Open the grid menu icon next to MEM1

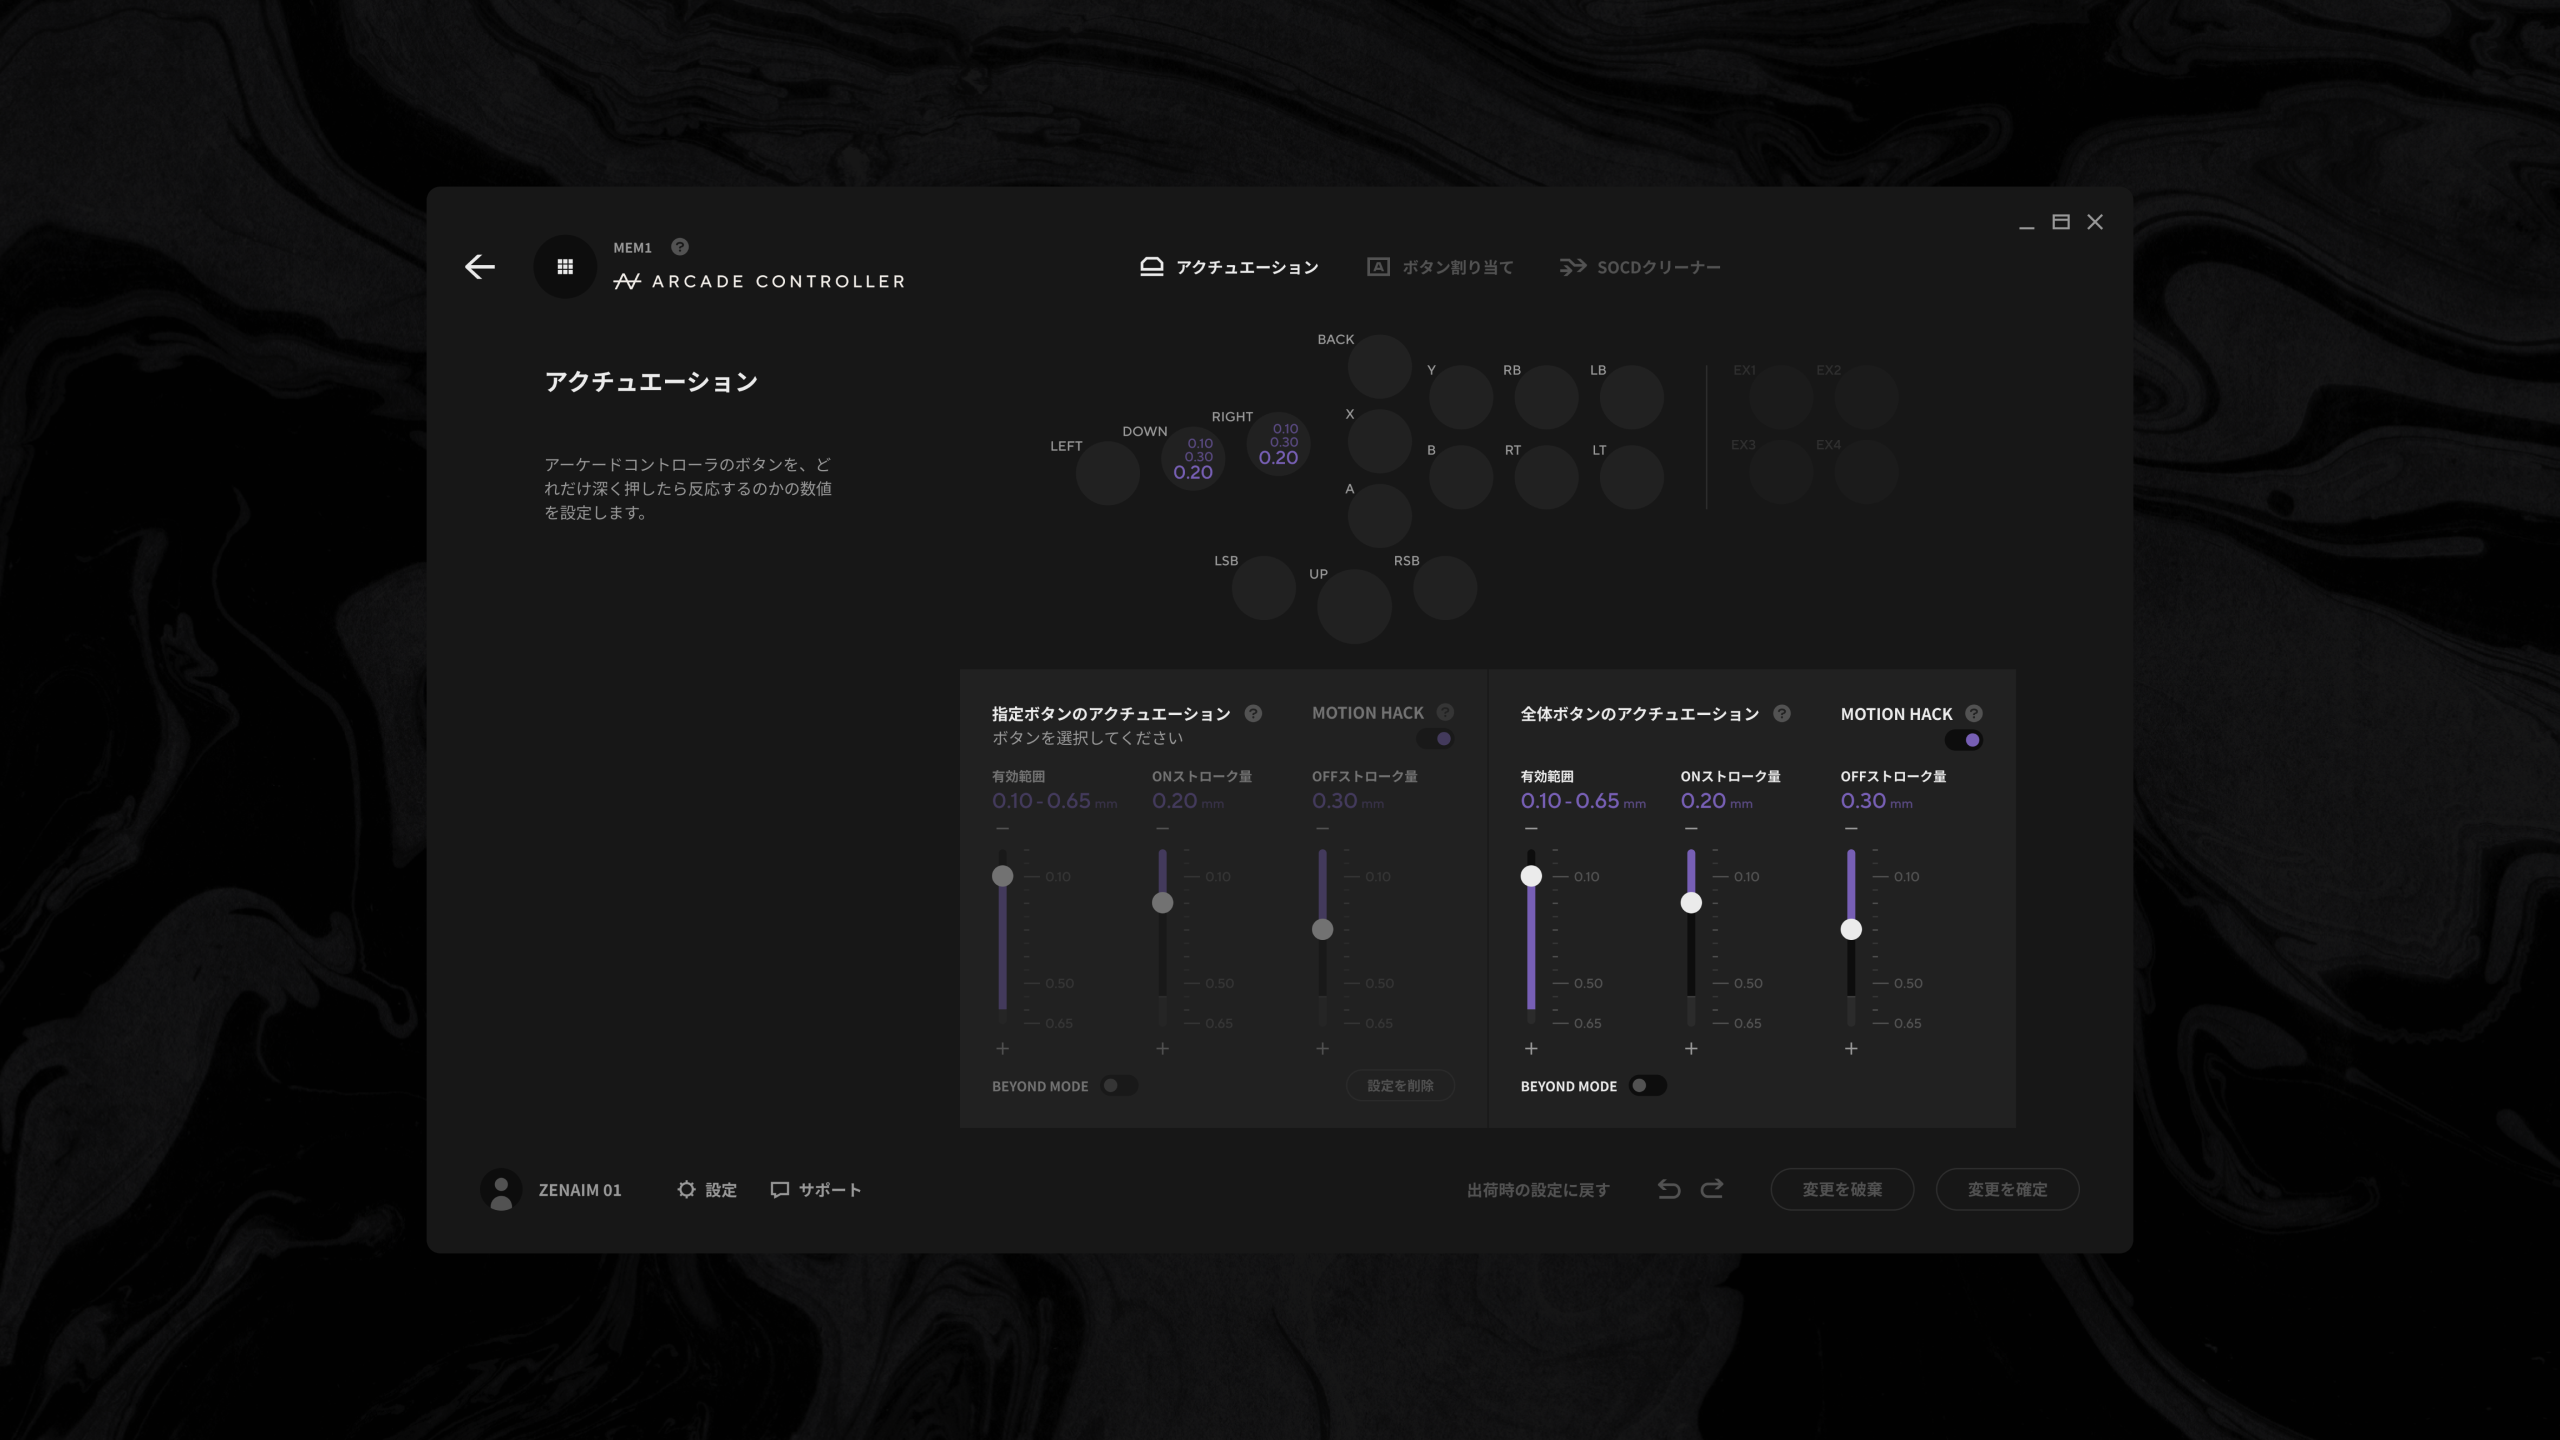(x=565, y=266)
